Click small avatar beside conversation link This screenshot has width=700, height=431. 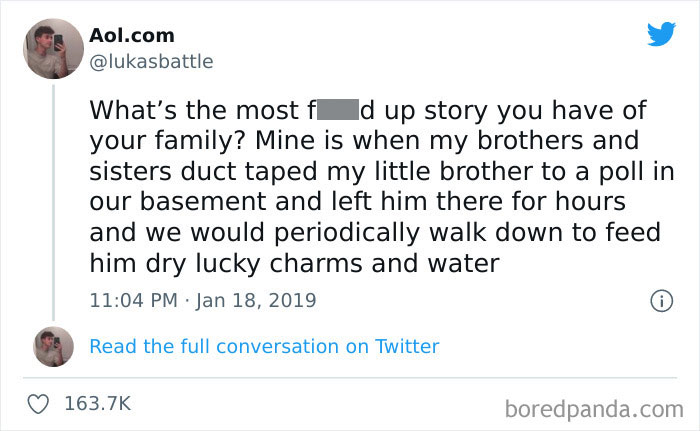point(52,346)
